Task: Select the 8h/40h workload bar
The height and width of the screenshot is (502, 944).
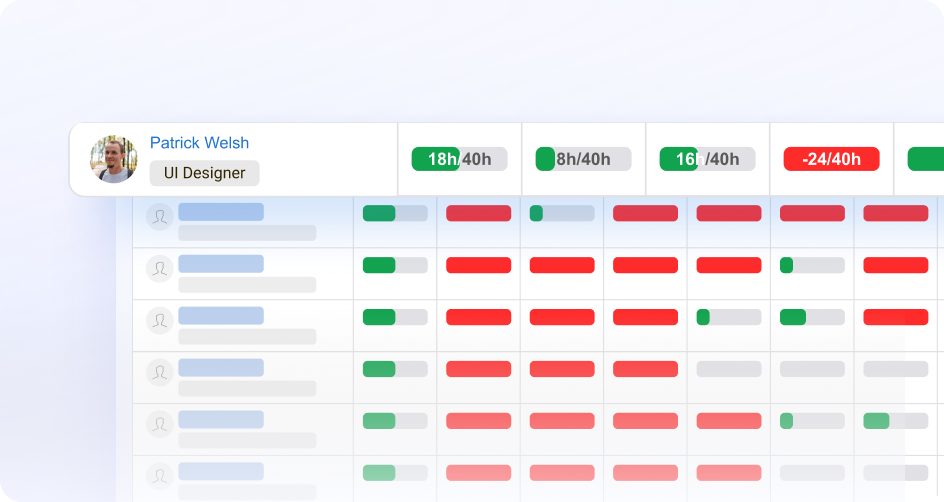Action: (583, 159)
